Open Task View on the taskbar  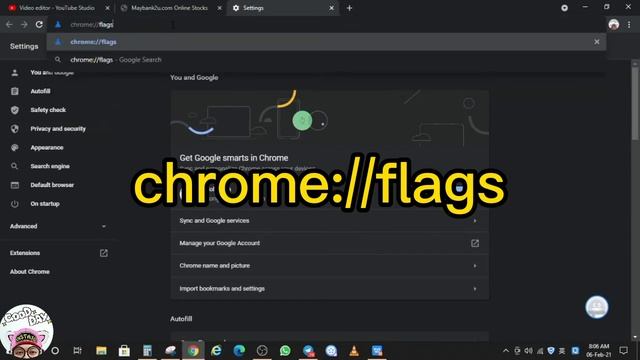(77, 351)
